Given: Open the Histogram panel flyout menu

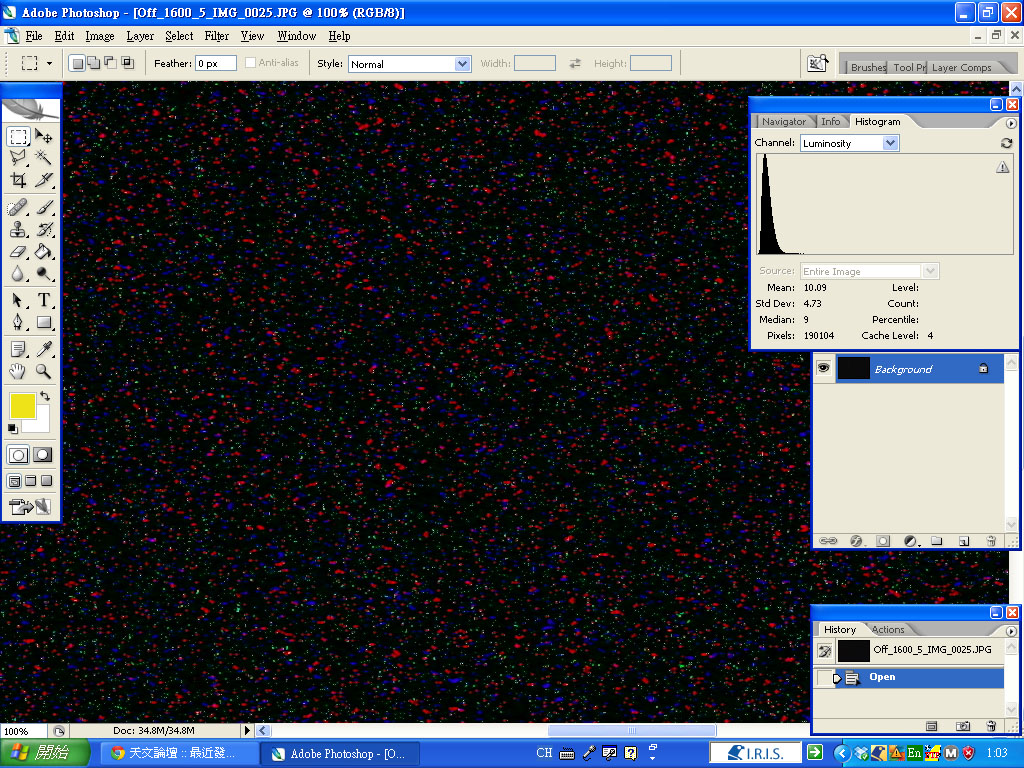Looking at the screenshot, I should click(1011, 122).
